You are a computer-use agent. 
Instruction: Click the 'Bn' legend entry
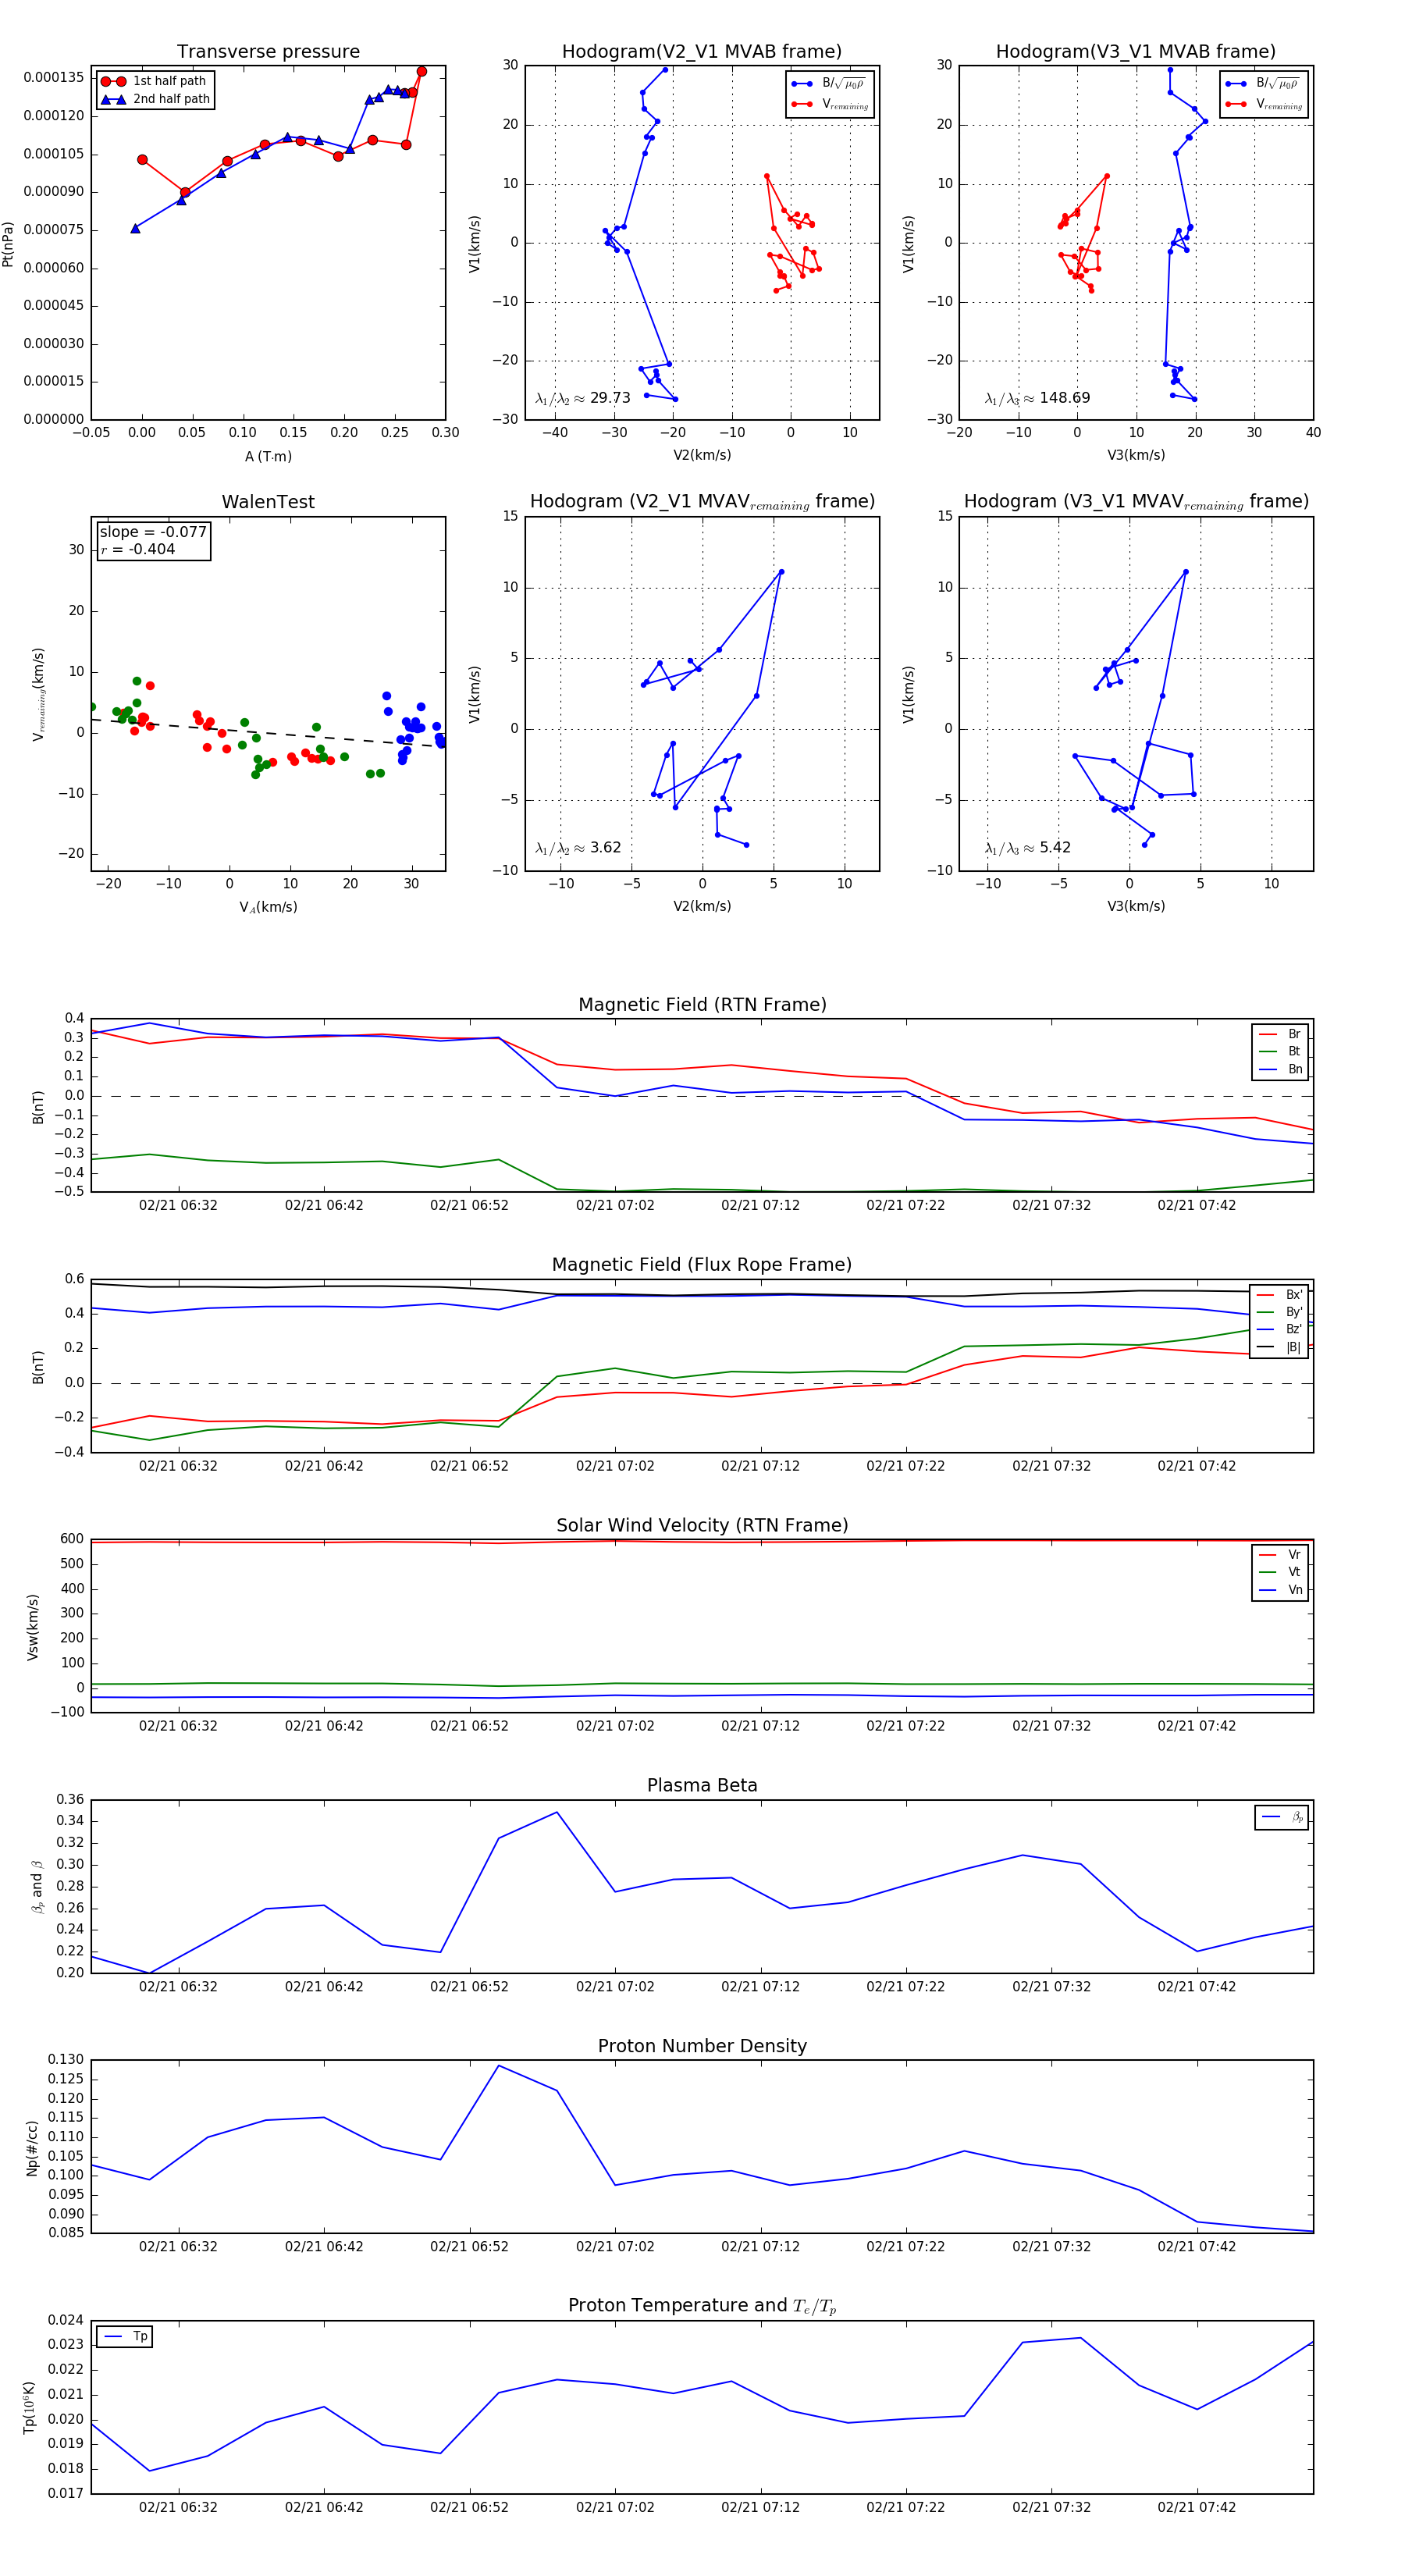(x=1281, y=1069)
